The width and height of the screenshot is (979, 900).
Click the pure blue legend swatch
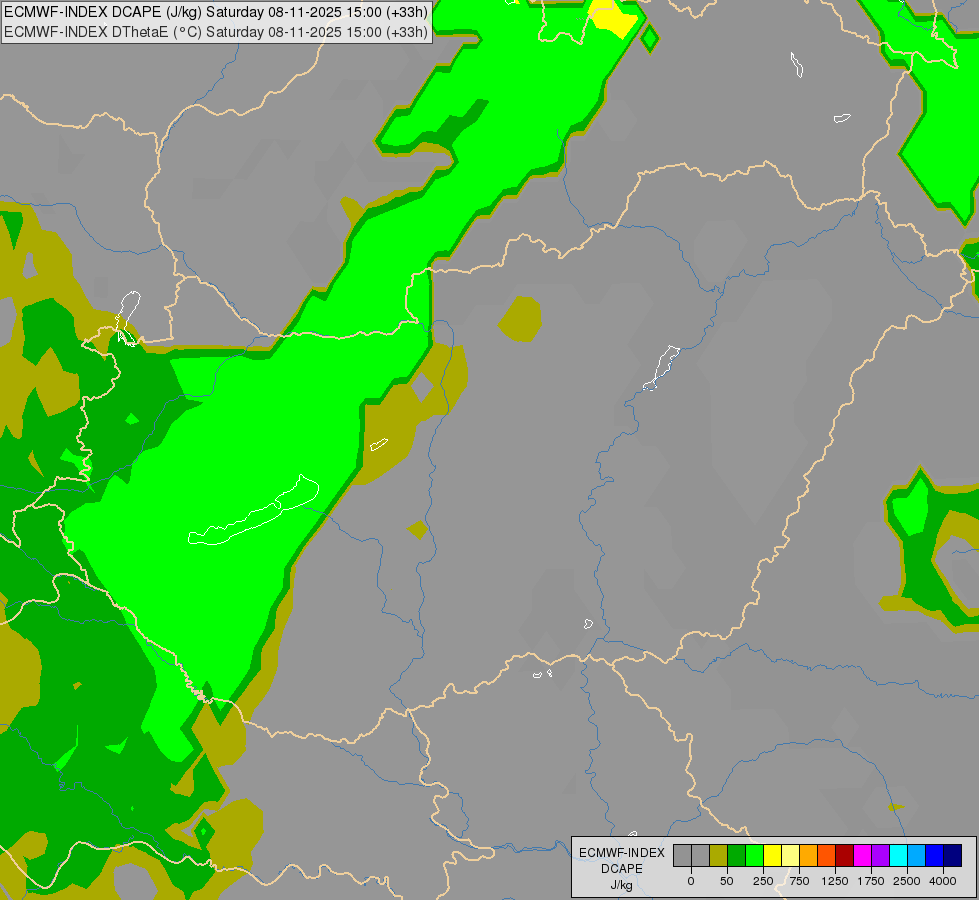[x=935, y=856]
